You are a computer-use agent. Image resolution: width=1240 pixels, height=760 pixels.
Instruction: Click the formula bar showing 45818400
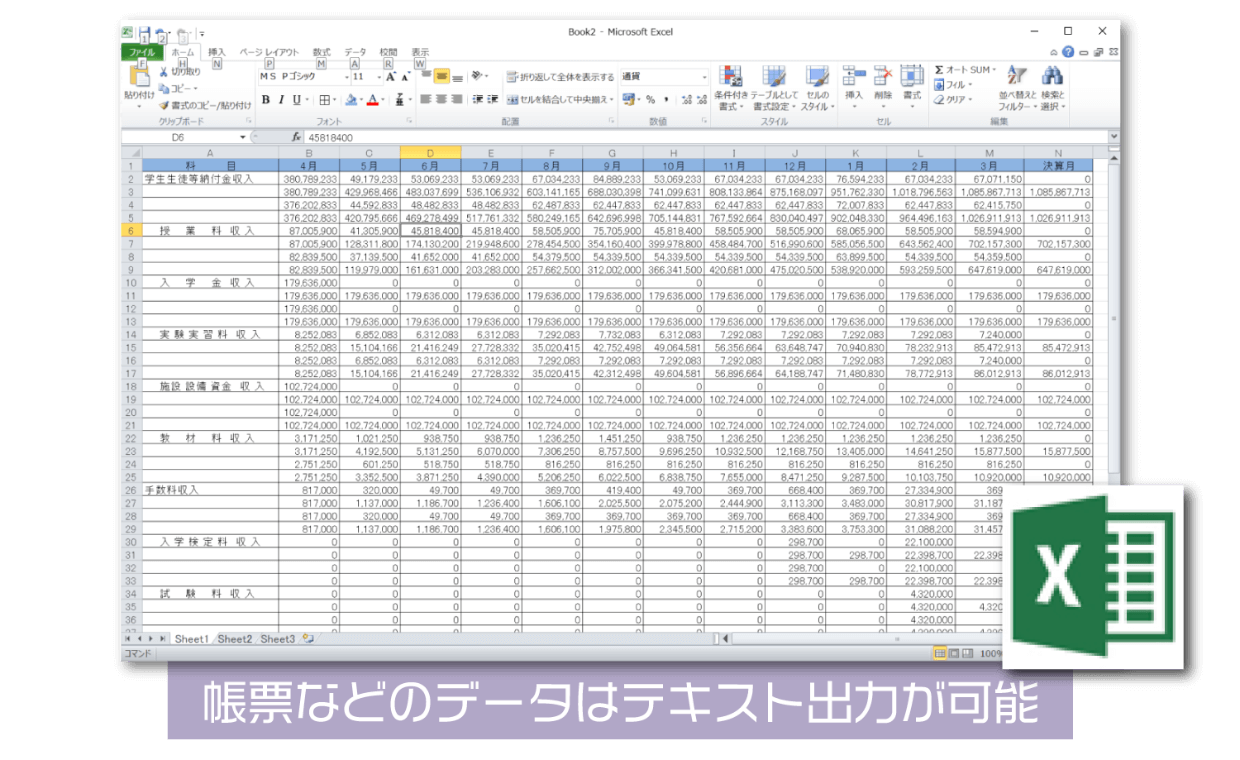tap(700, 137)
